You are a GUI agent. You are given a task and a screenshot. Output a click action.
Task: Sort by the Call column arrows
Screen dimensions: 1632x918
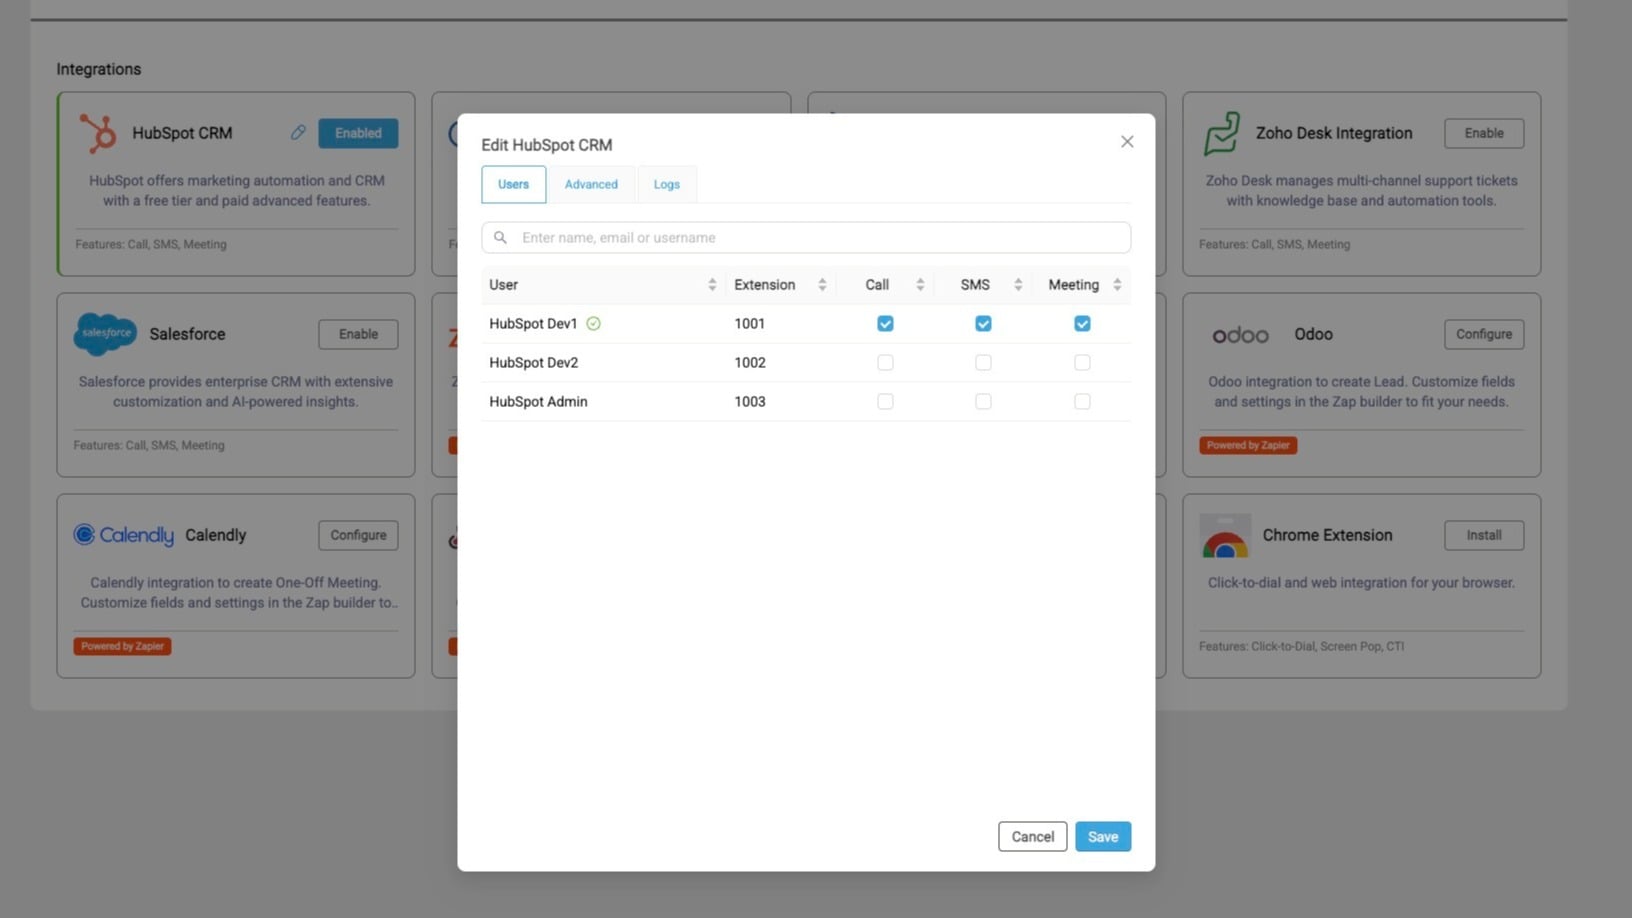(920, 285)
